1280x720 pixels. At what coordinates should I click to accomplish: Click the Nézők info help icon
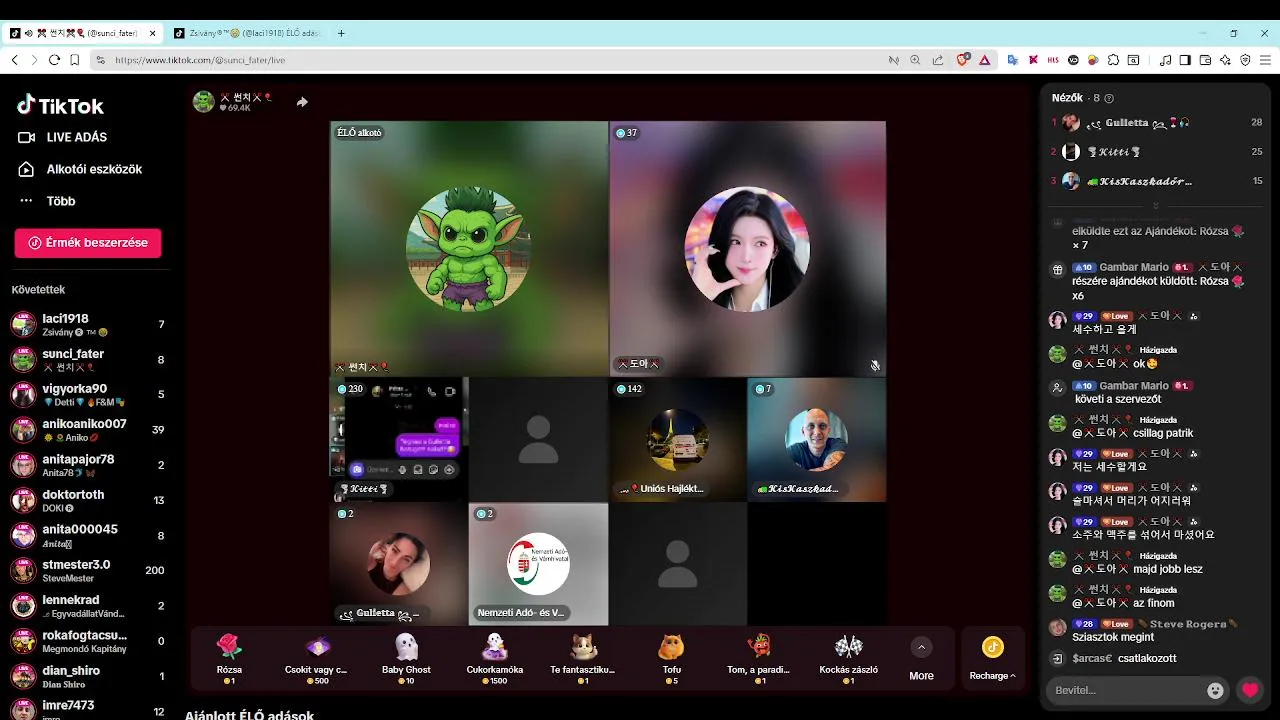pos(1108,98)
